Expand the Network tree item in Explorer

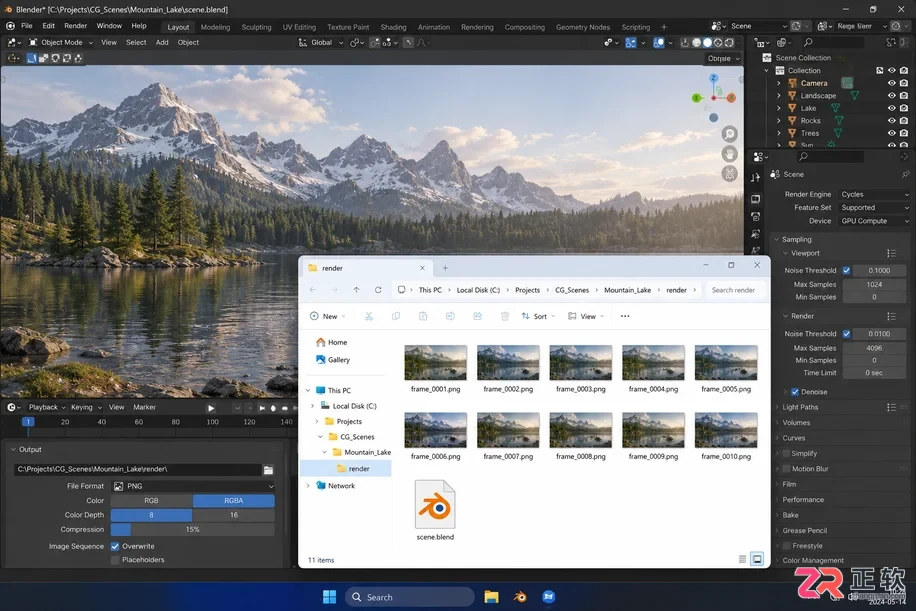pyautogui.click(x=308, y=485)
